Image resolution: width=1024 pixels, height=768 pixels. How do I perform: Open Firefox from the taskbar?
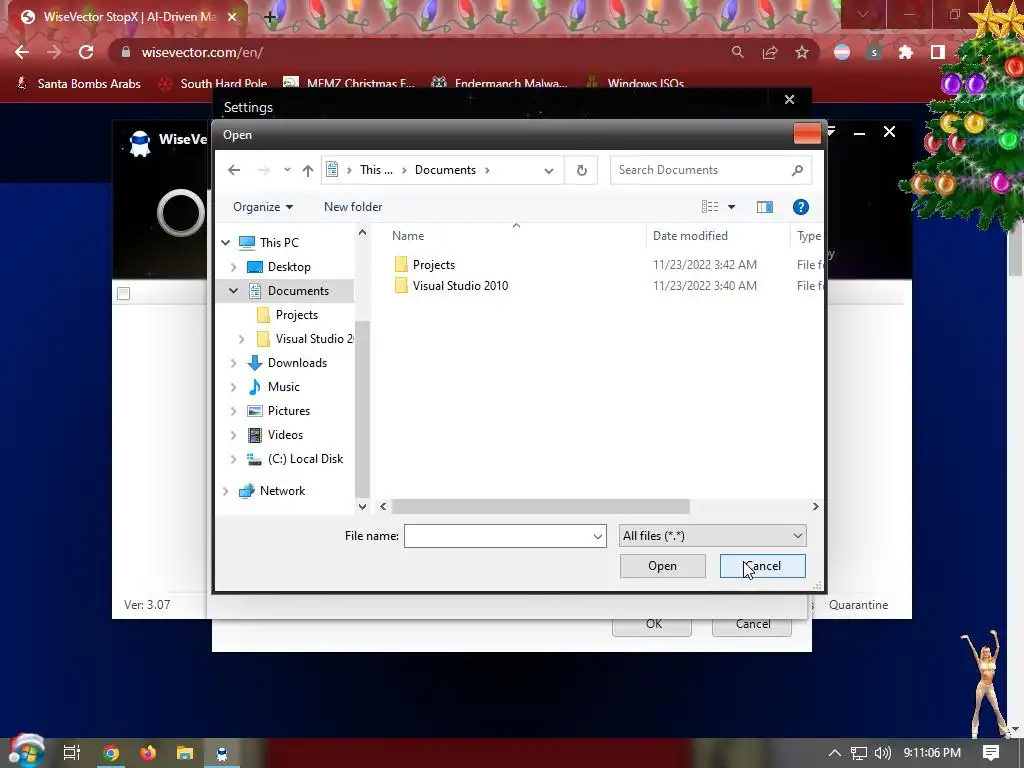coord(148,753)
